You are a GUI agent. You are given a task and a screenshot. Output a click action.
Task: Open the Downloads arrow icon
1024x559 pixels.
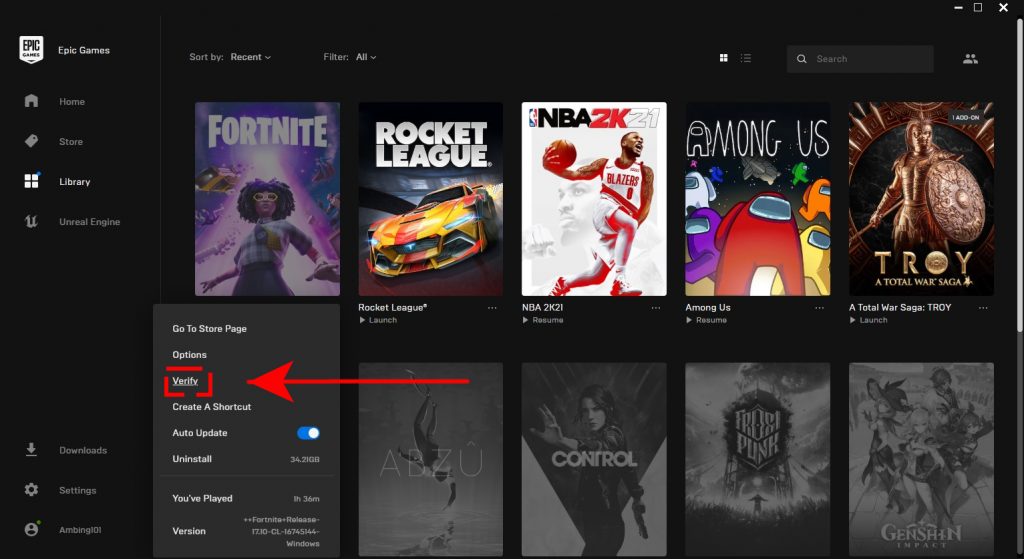31,450
